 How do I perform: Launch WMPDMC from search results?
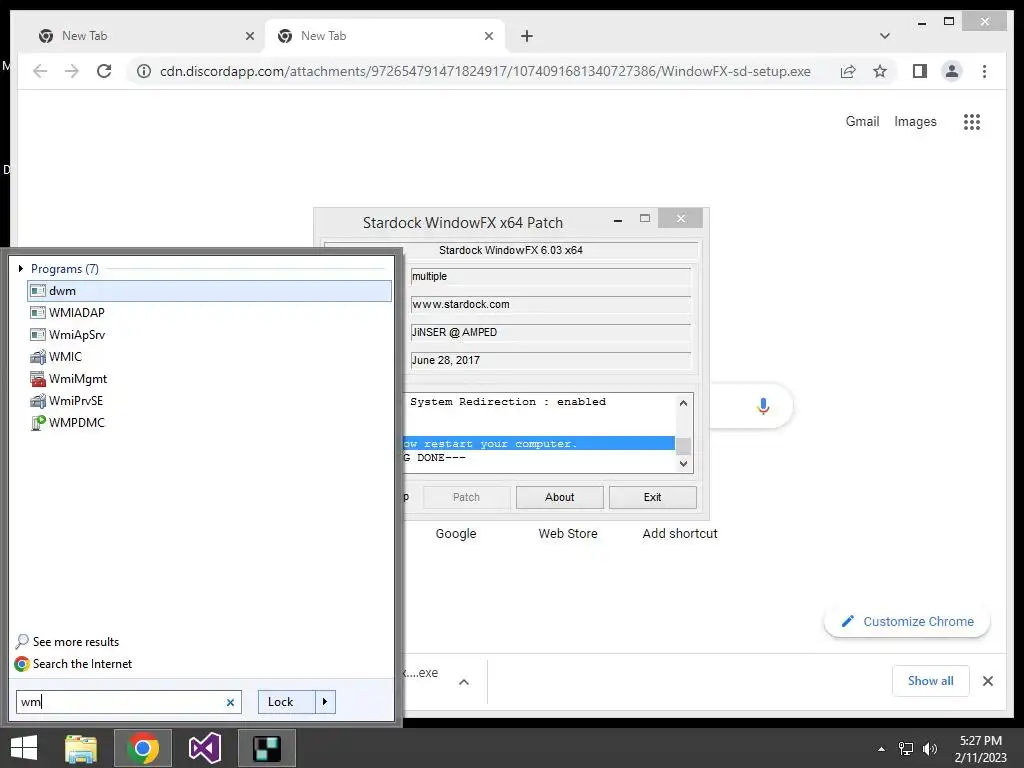click(x=210, y=423)
